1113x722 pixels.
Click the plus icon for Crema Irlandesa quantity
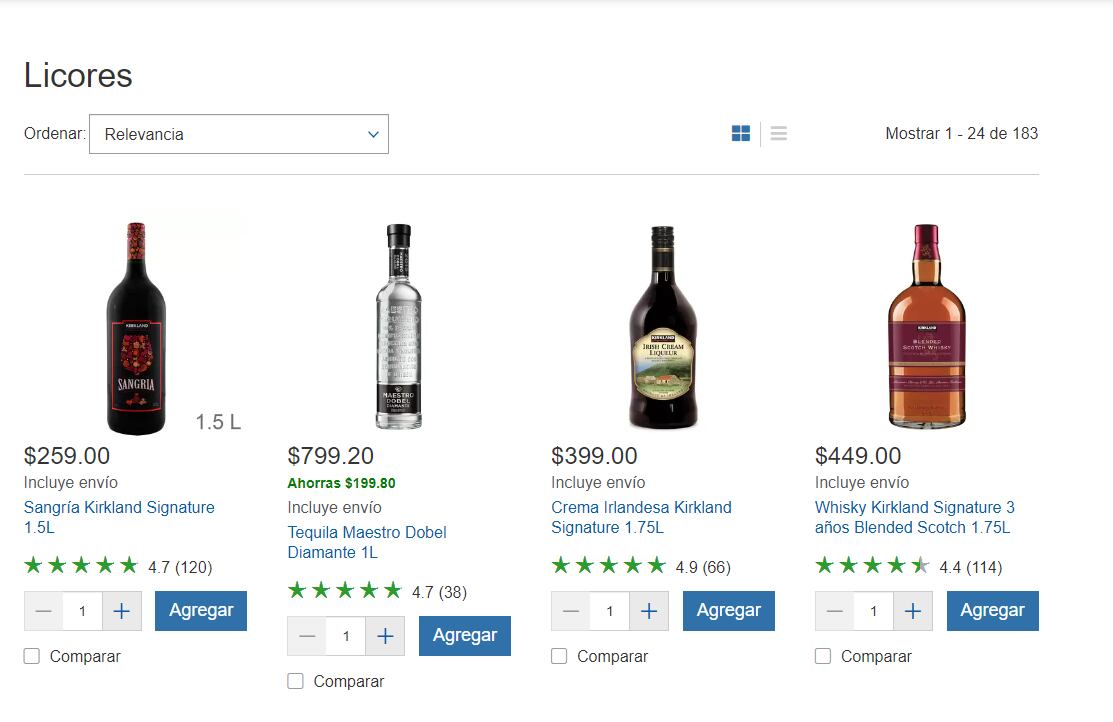pyautogui.click(x=648, y=610)
